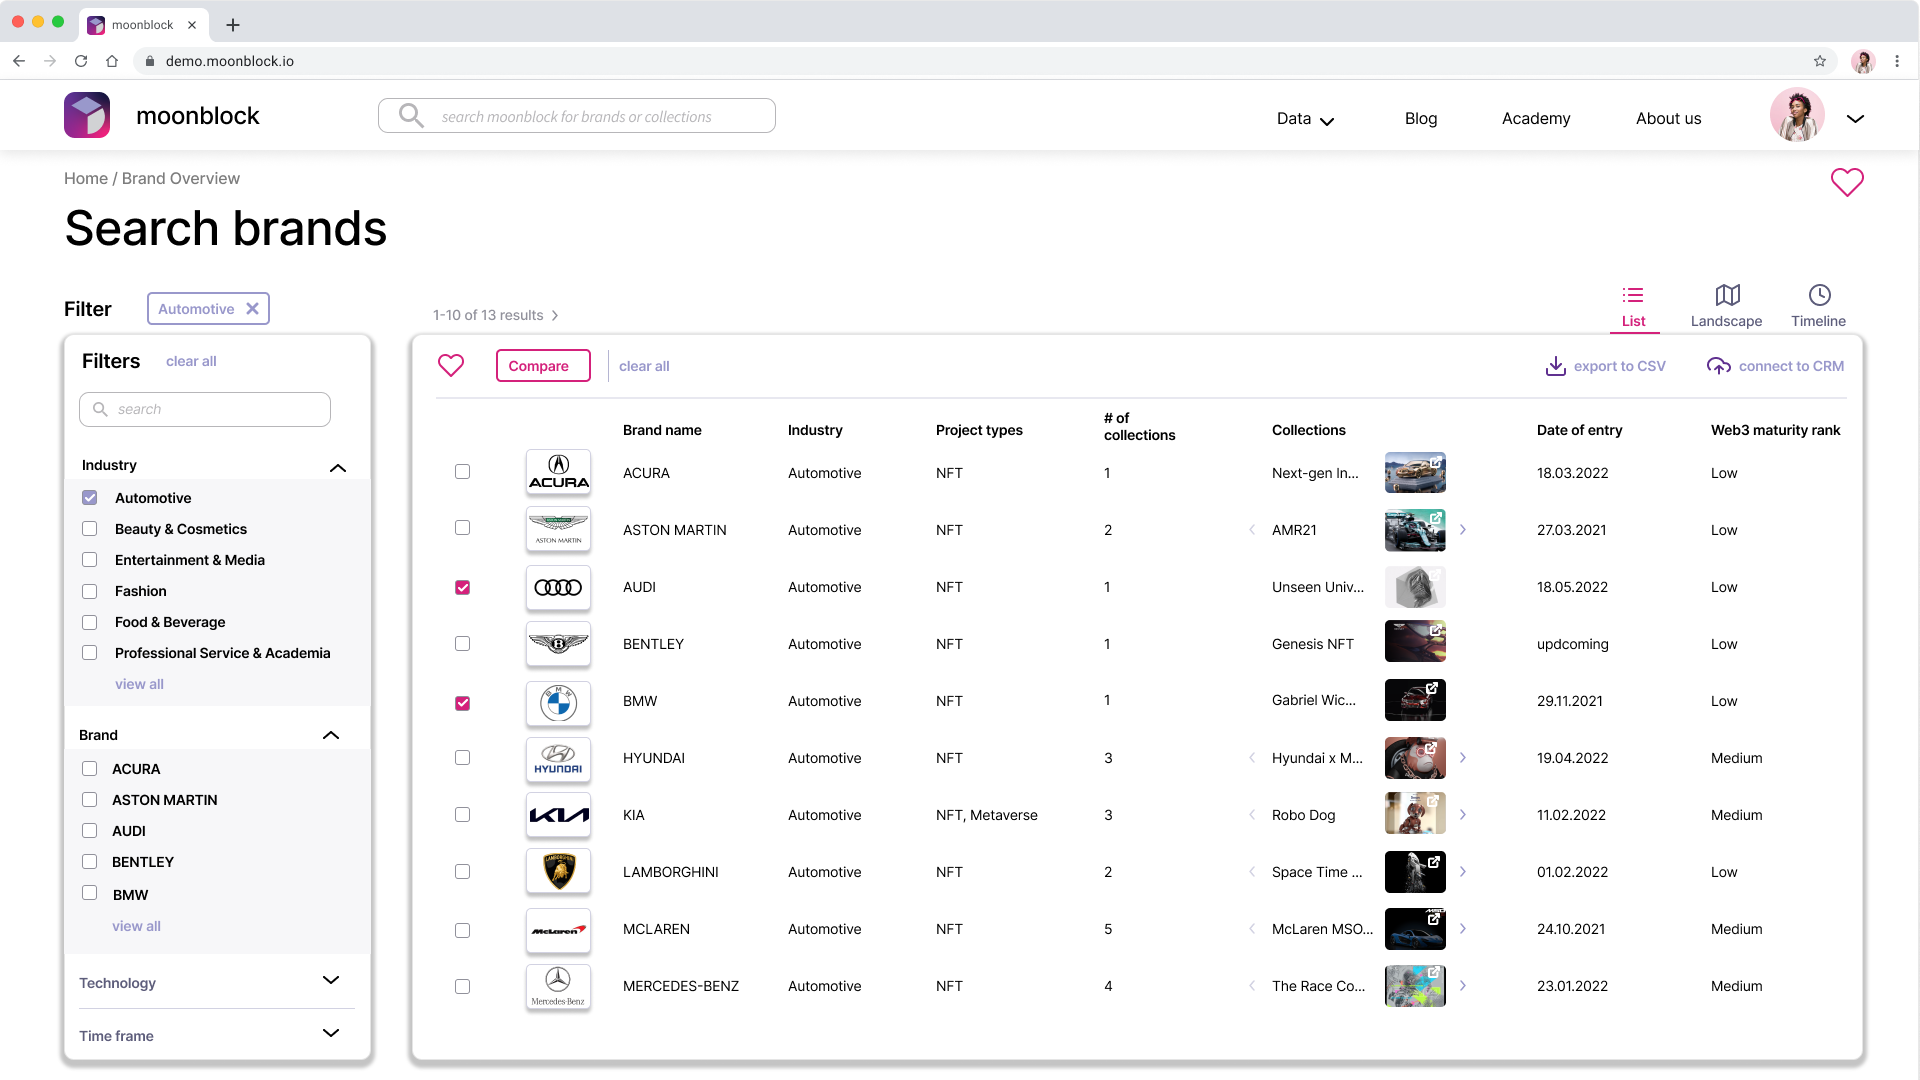
Task: Click the export to CSV download icon
Action: point(1555,366)
